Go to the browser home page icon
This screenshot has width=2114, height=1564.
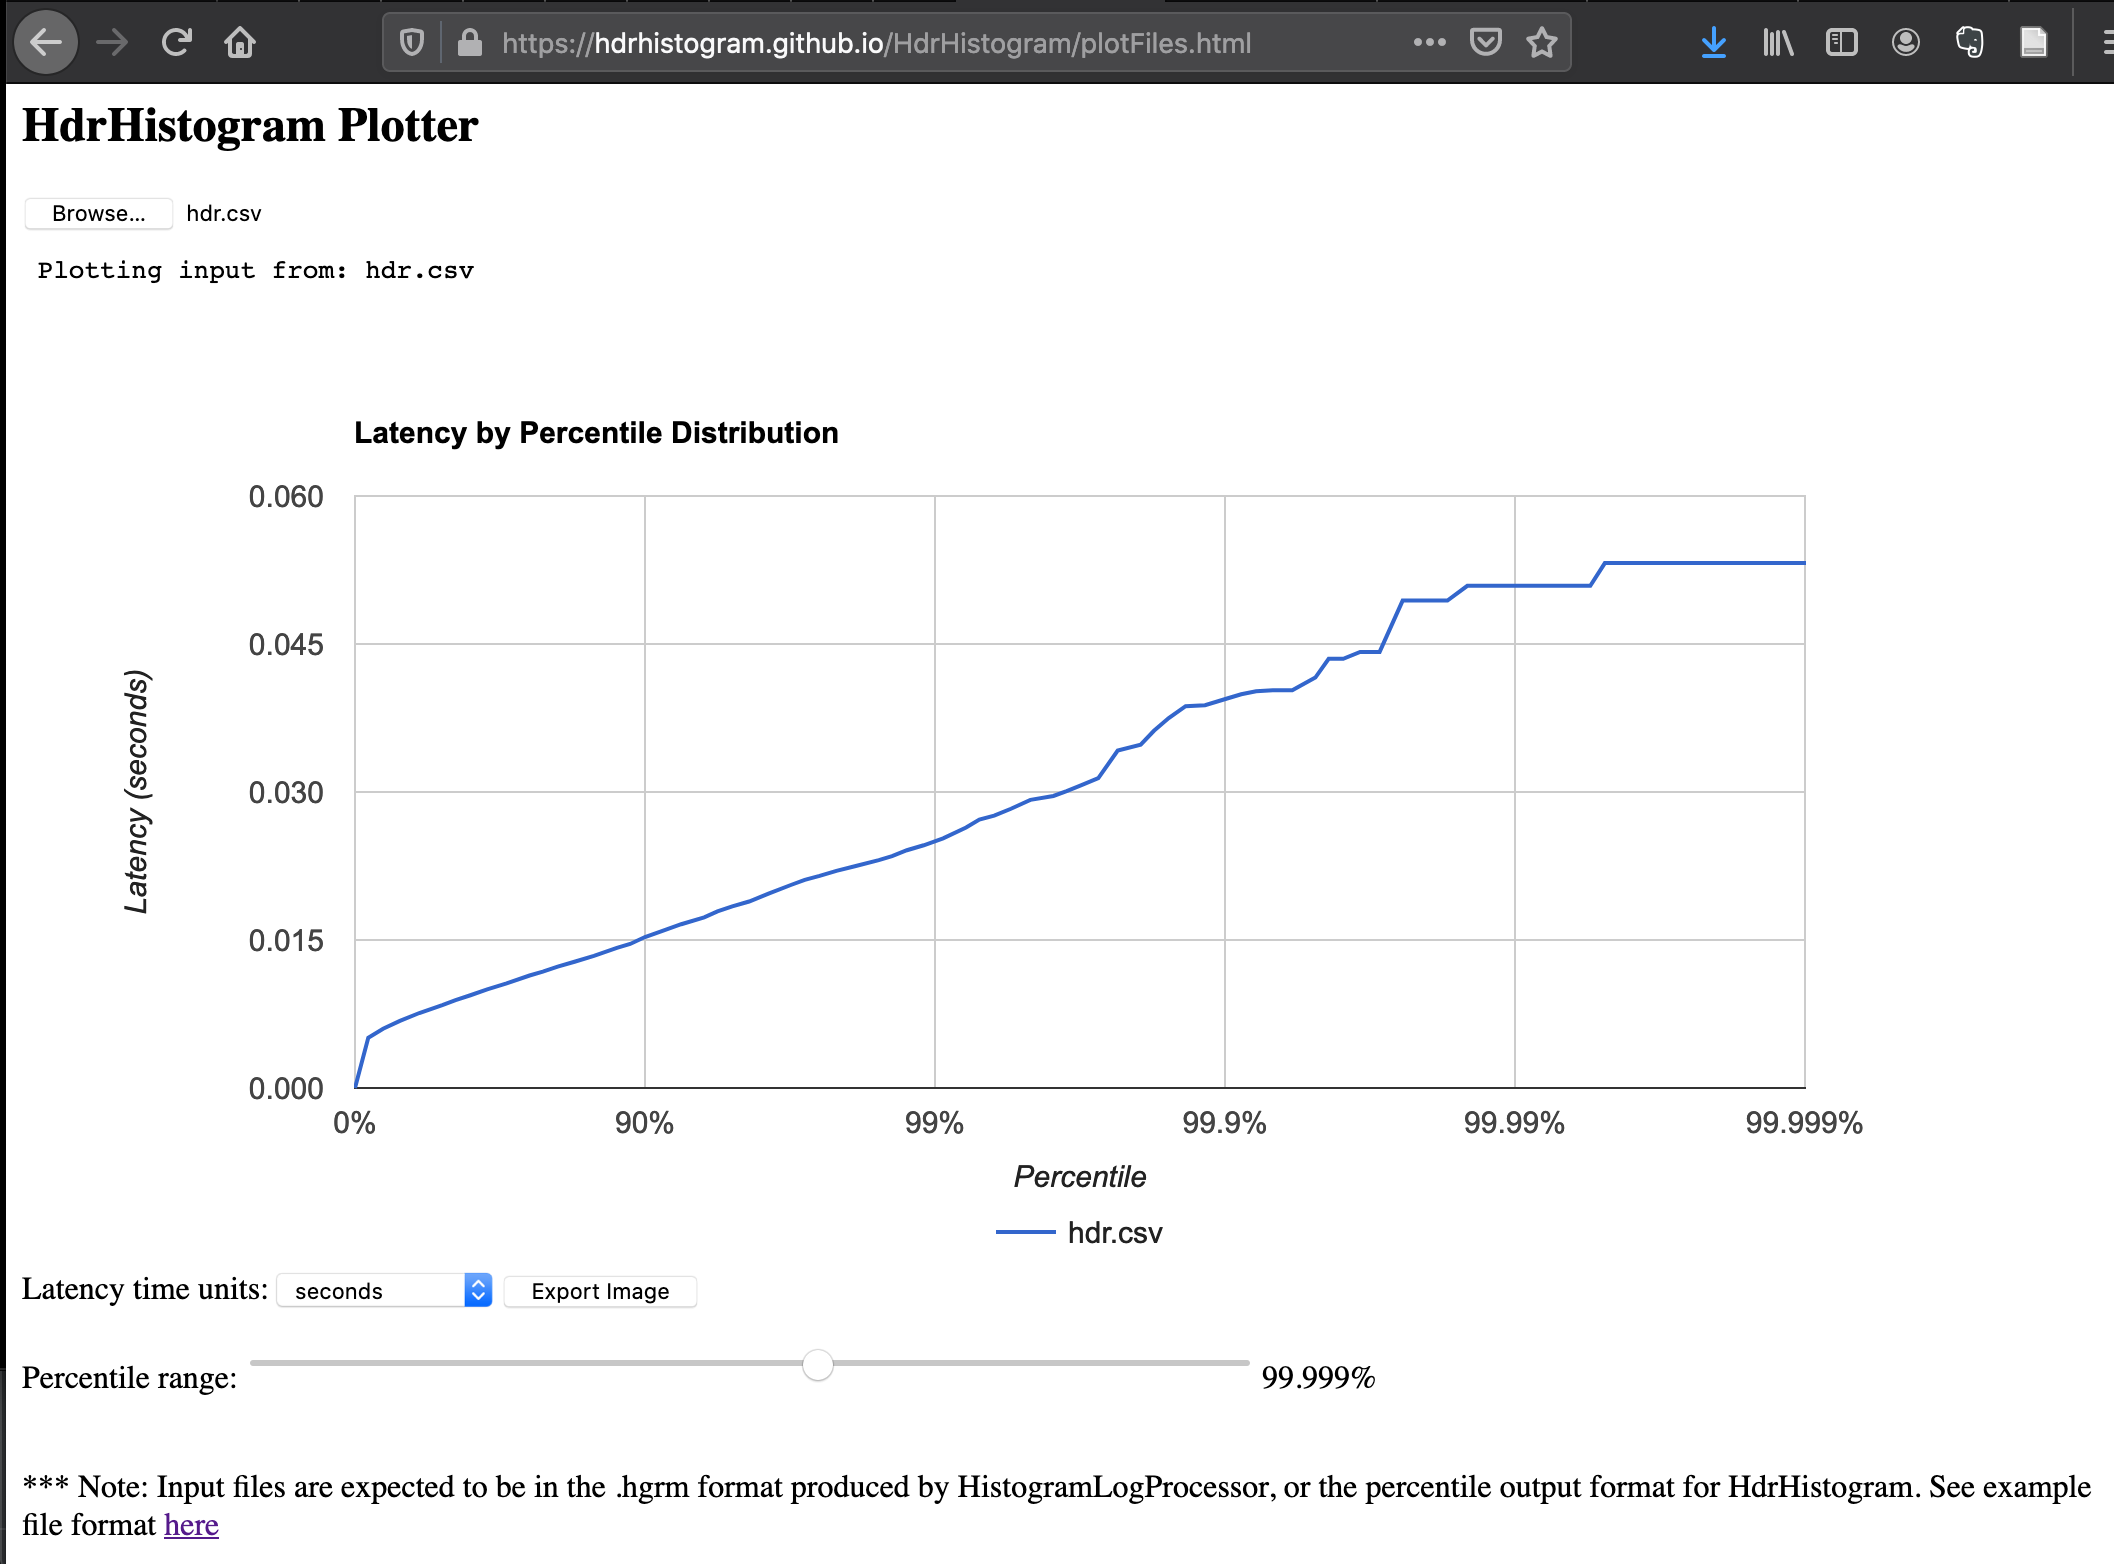tap(240, 42)
